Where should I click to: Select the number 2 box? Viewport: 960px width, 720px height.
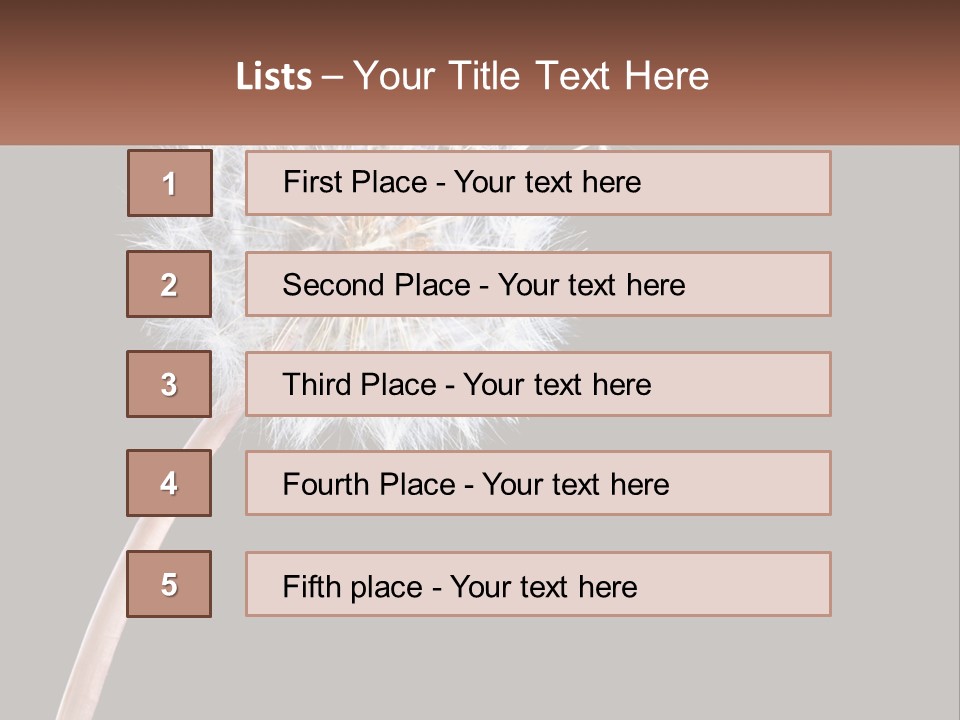pyautogui.click(x=169, y=284)
